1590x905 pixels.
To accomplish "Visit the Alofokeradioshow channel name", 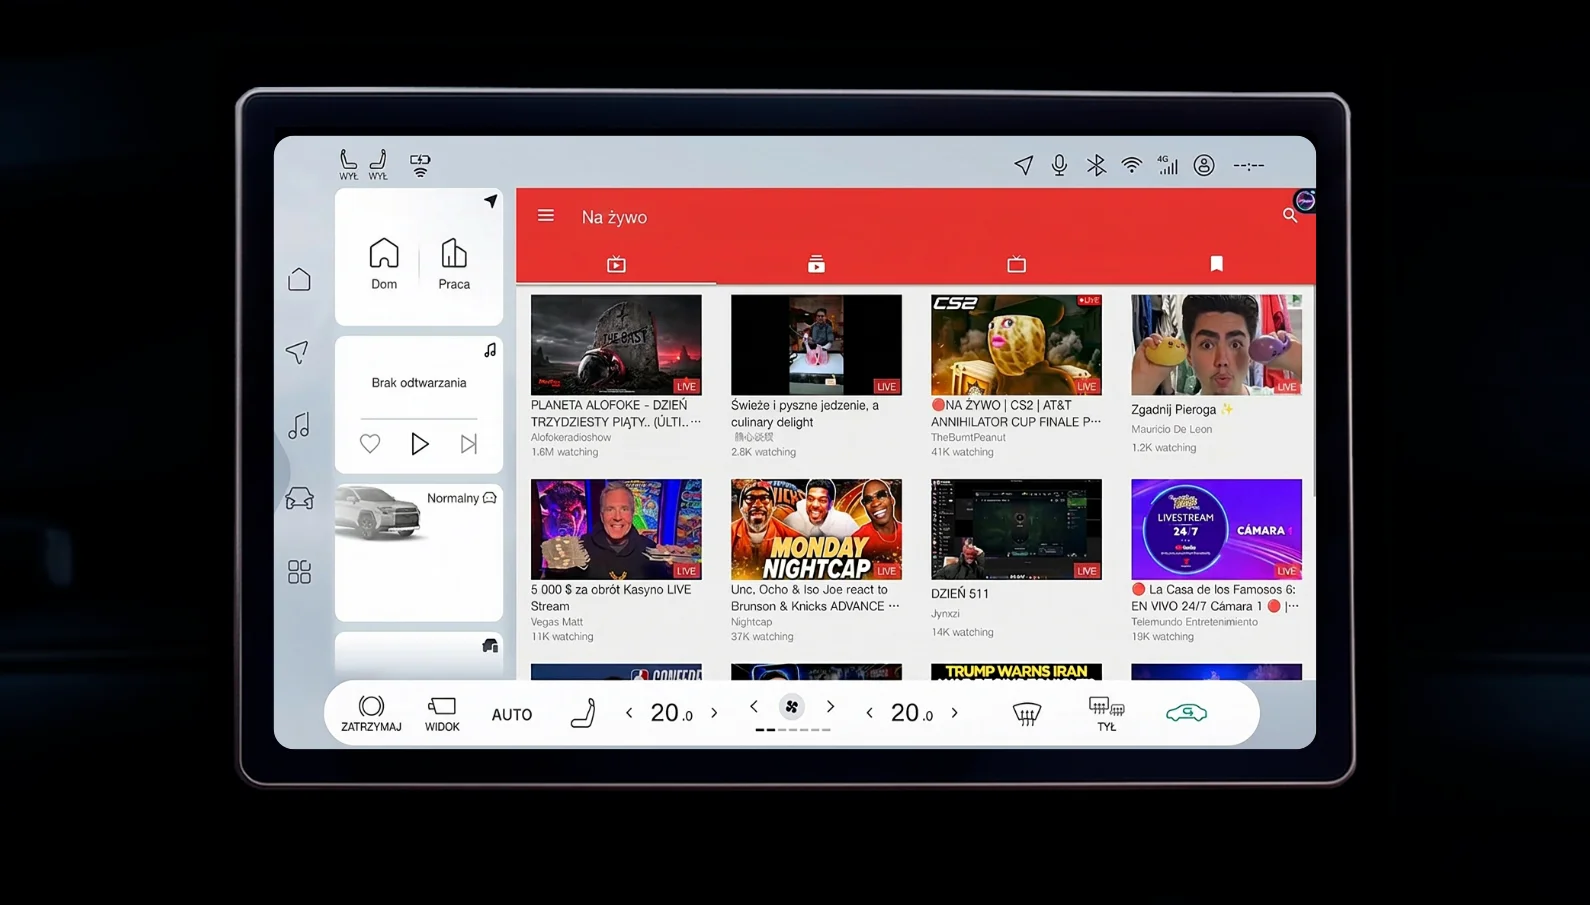I will click(571, 437).
